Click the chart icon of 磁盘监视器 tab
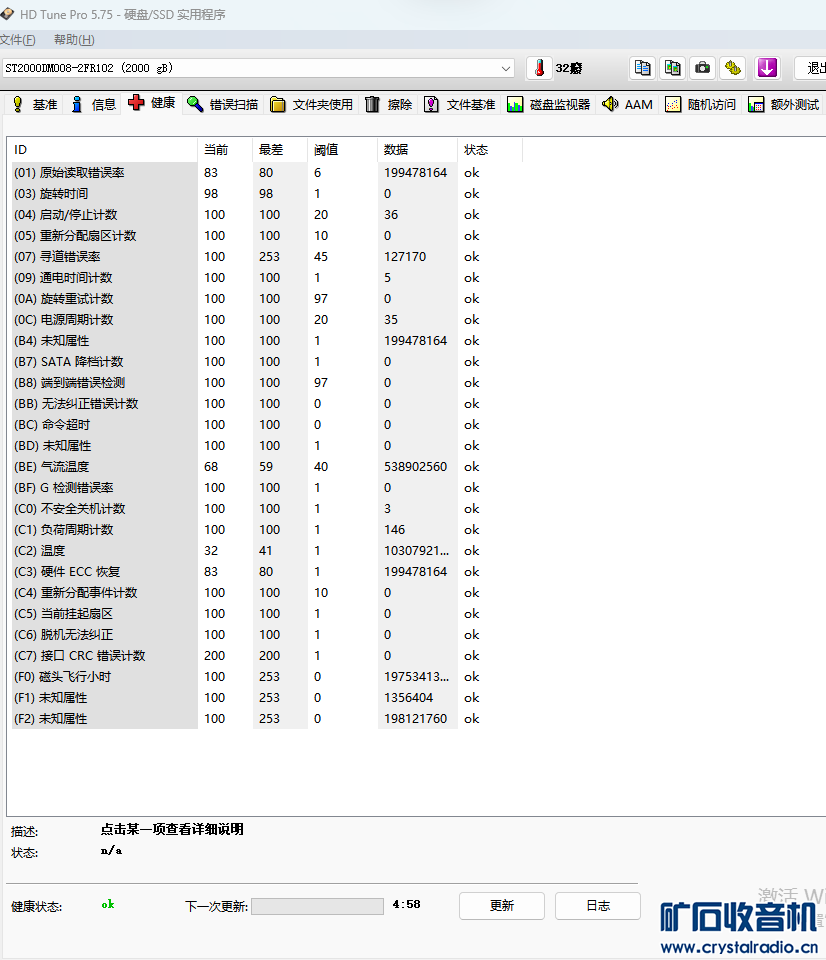826x960 pixels. coord(515,105)
